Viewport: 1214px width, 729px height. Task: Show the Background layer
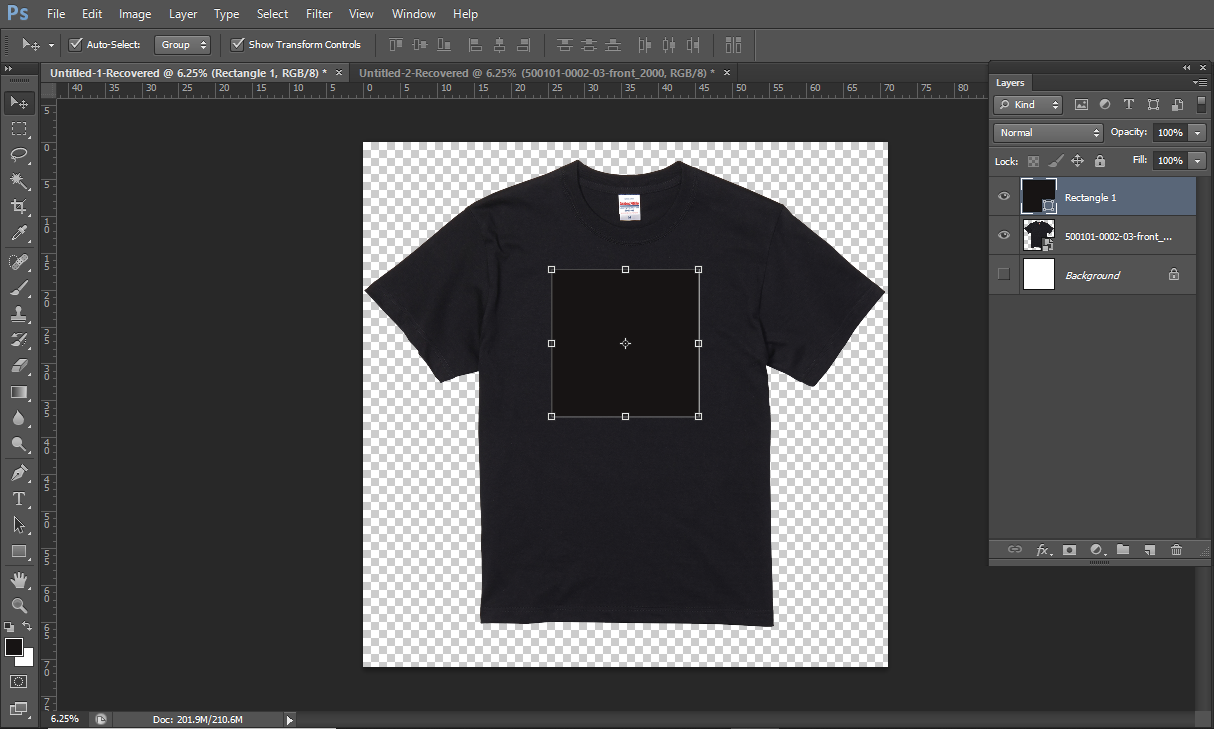point(1004,275)
